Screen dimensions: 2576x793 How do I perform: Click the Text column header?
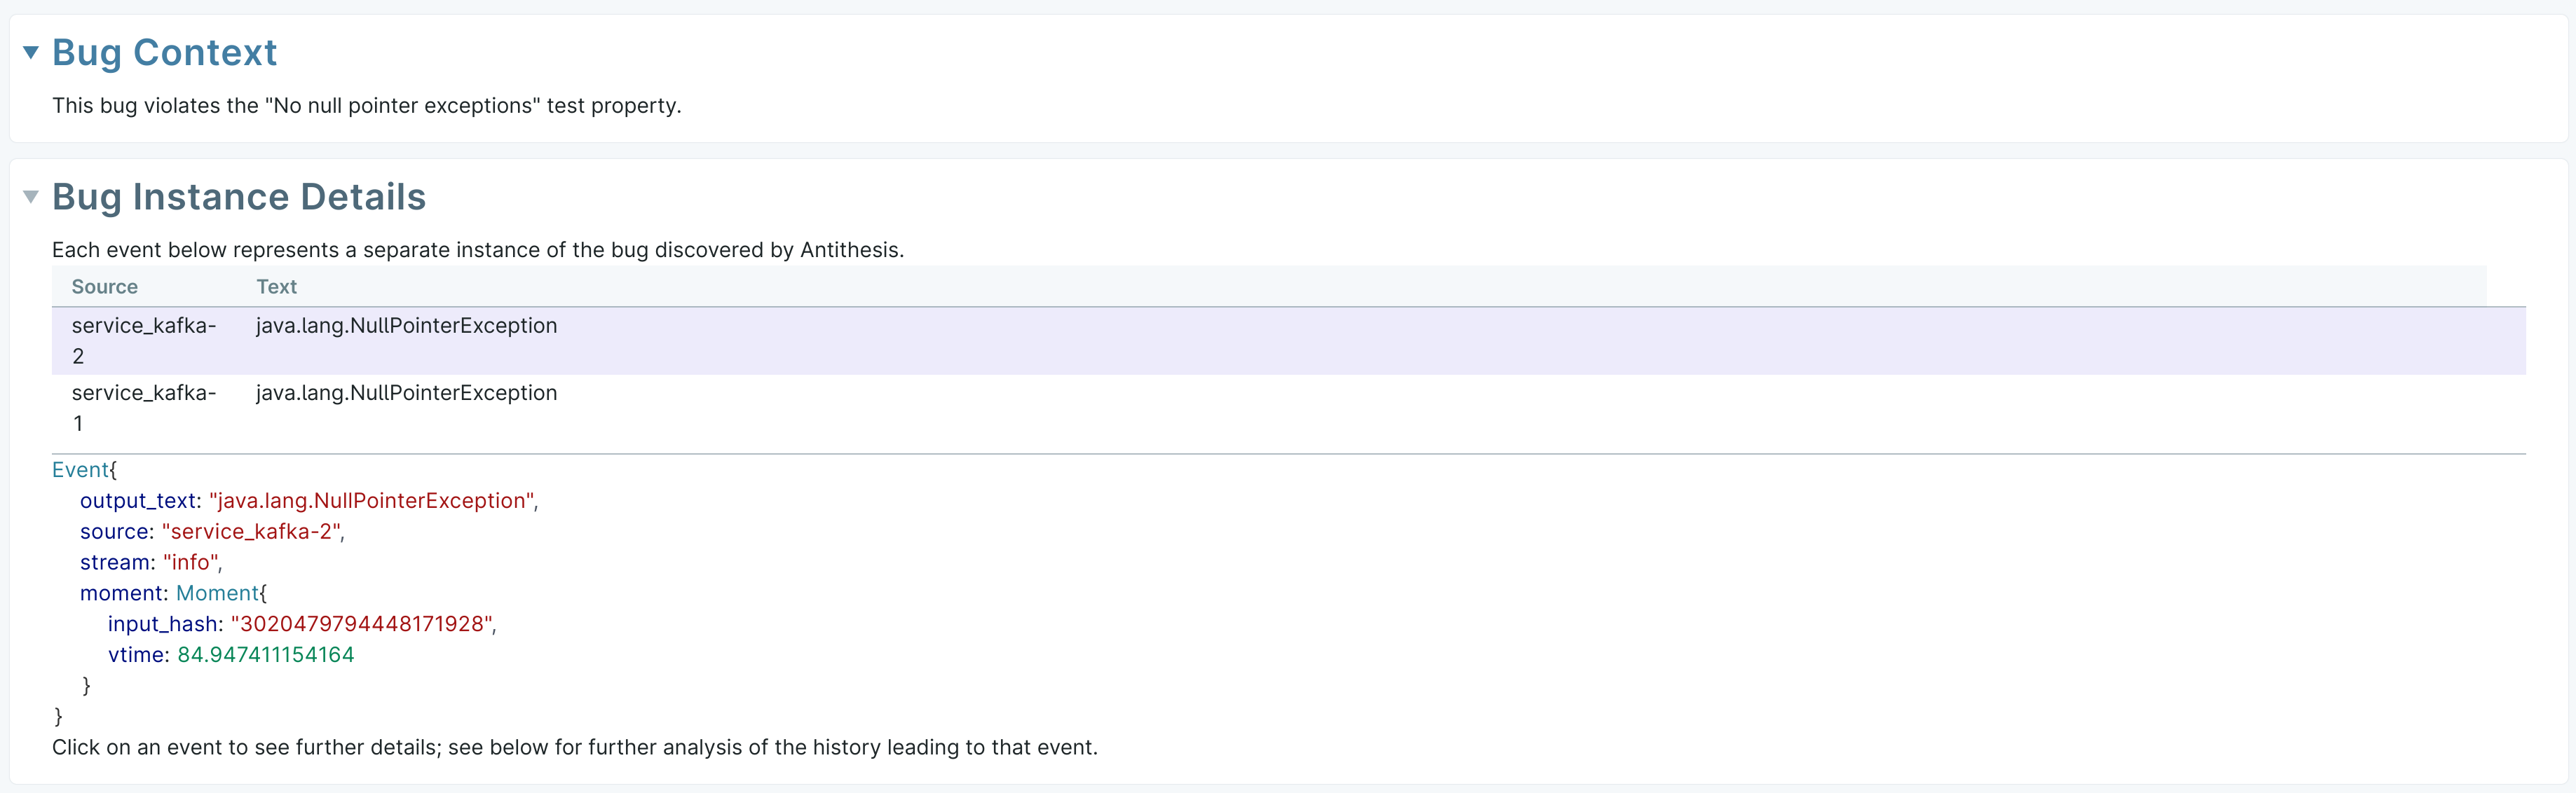coord(276,287)
